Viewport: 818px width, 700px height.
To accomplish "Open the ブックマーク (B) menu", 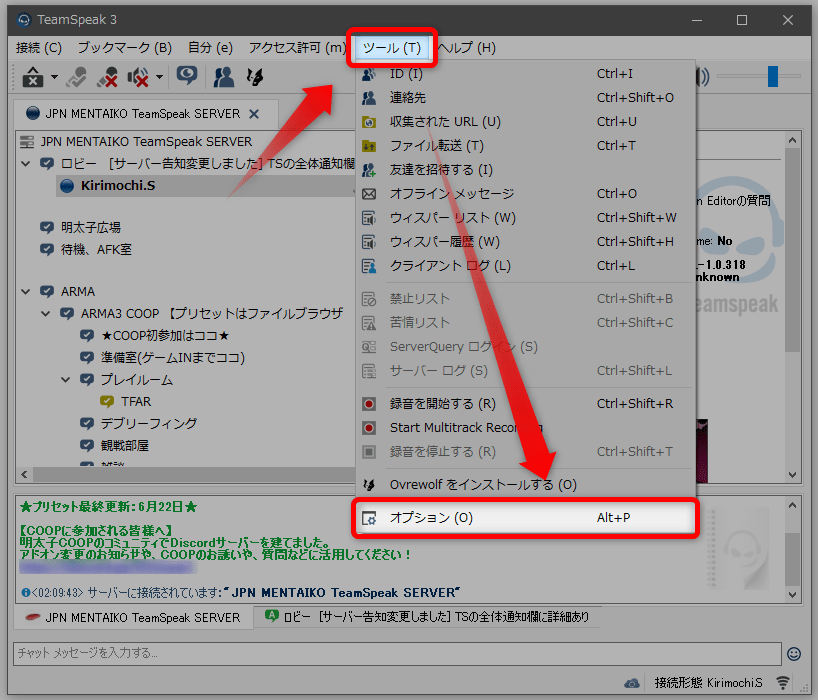I will coord(125,48).
